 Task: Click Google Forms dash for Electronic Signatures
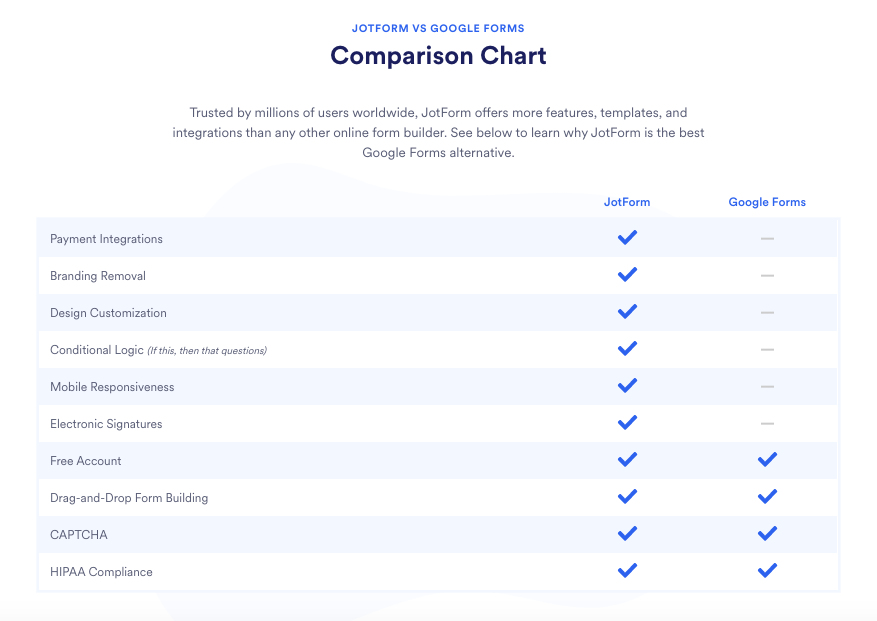tap(767, 424)
